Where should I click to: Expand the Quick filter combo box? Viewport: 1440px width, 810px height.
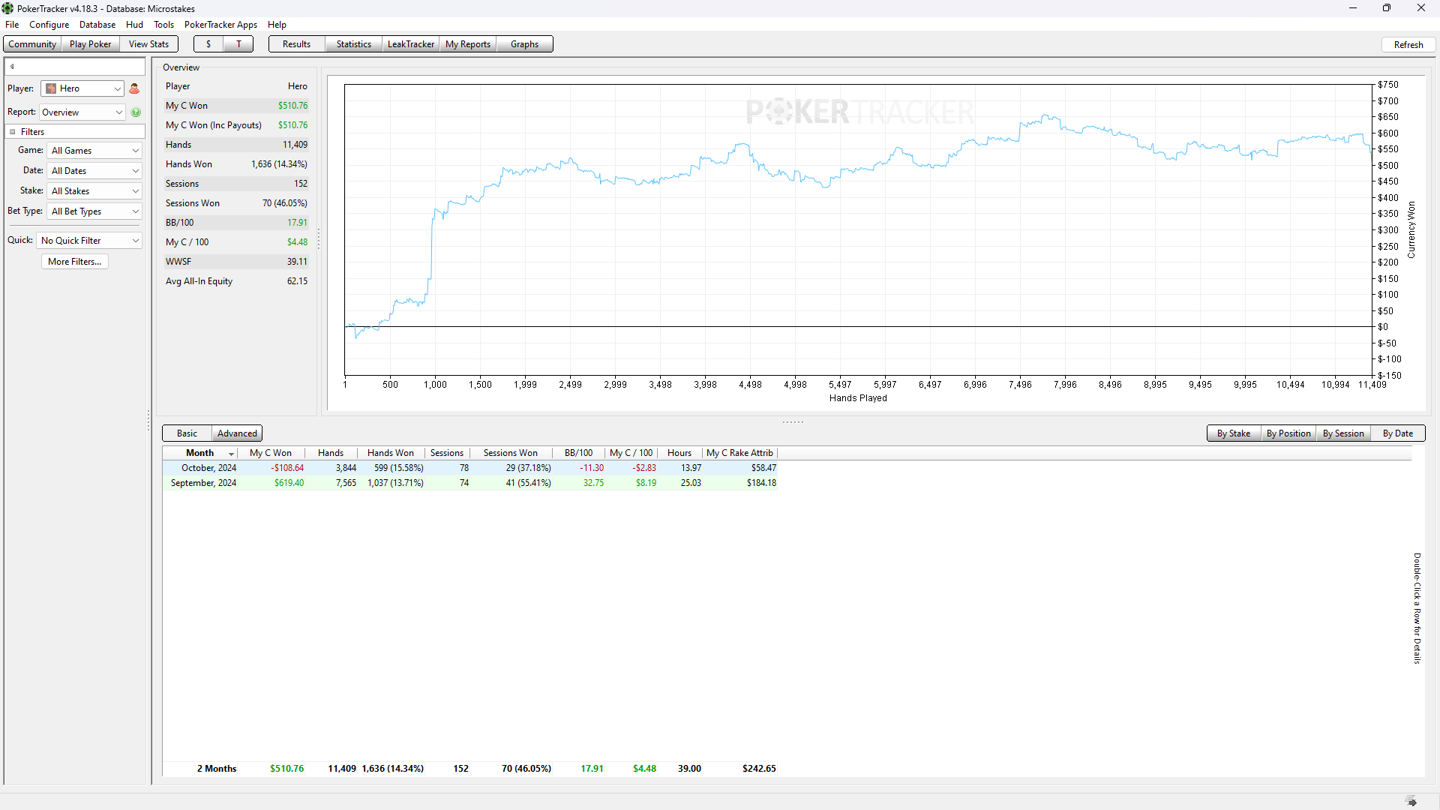[89, 241]
